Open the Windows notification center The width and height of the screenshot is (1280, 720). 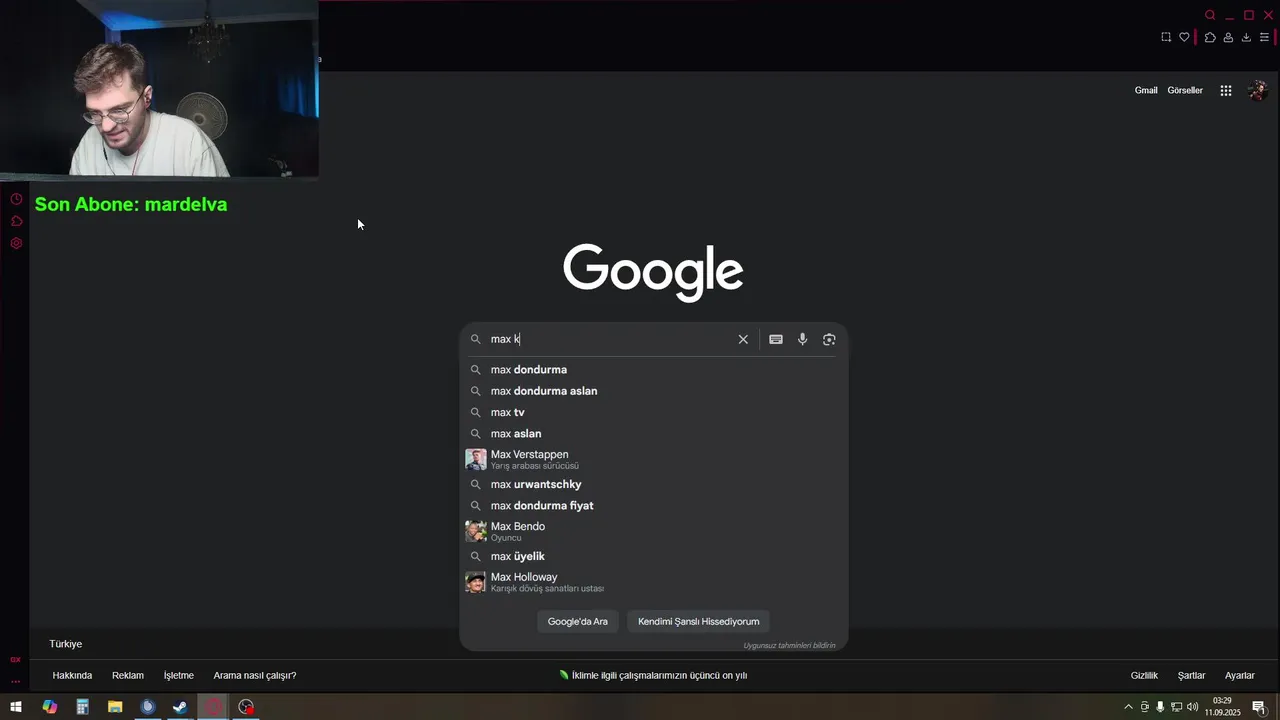tap(1259, 707)
